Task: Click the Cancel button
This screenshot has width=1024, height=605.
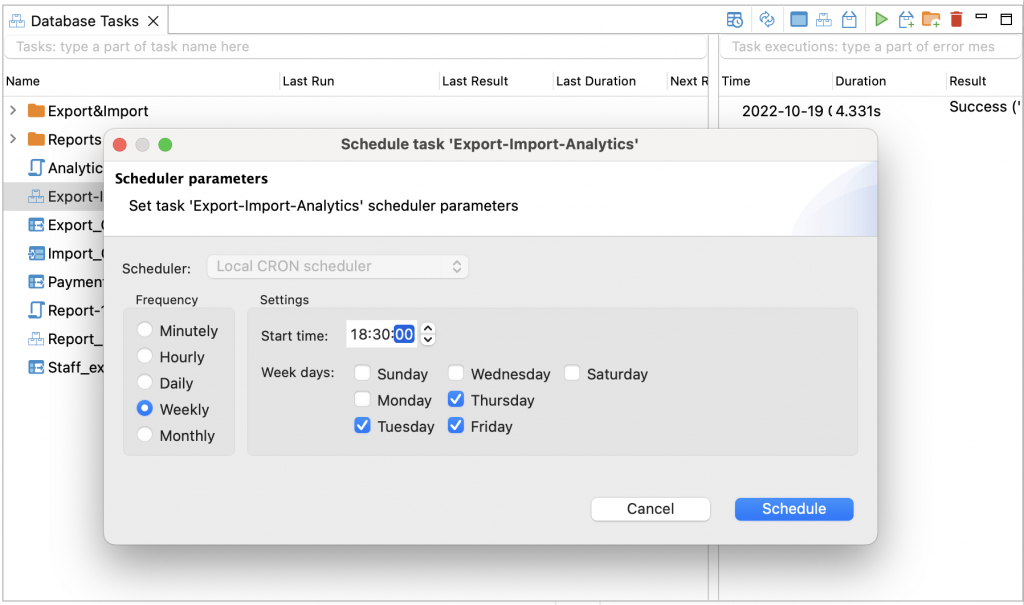Action: tap(650, 509)
